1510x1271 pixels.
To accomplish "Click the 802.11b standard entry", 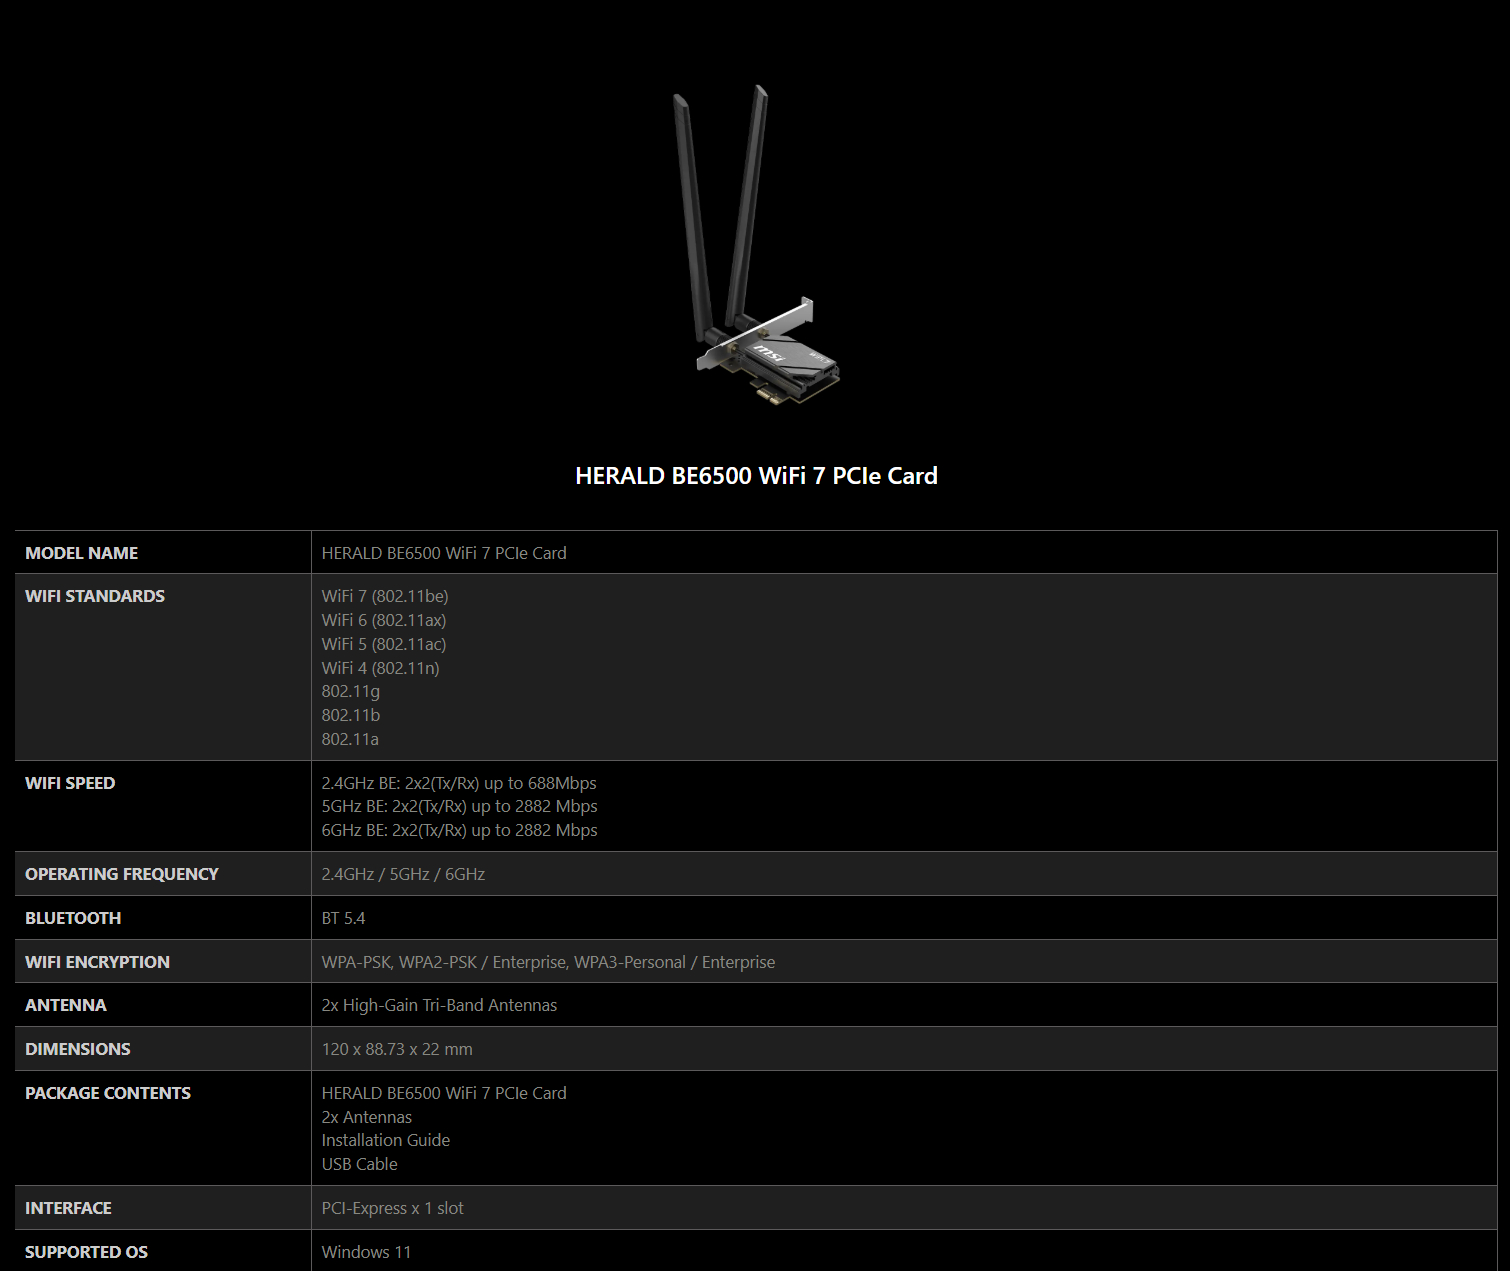I will 351,715.
